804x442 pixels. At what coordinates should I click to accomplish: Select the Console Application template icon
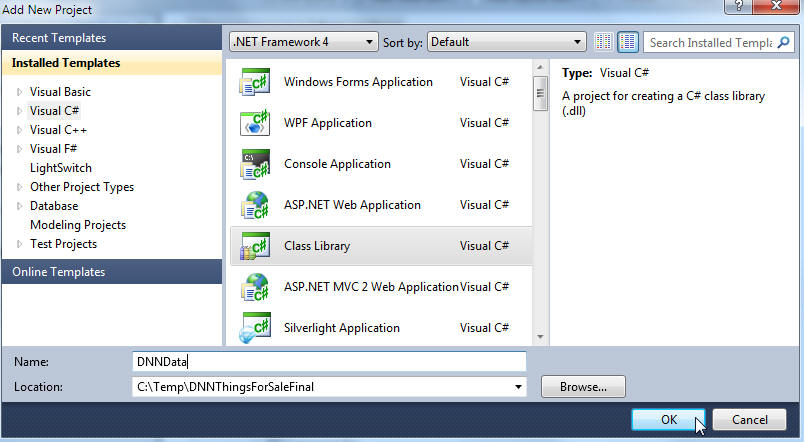click(x=255, y=164)
